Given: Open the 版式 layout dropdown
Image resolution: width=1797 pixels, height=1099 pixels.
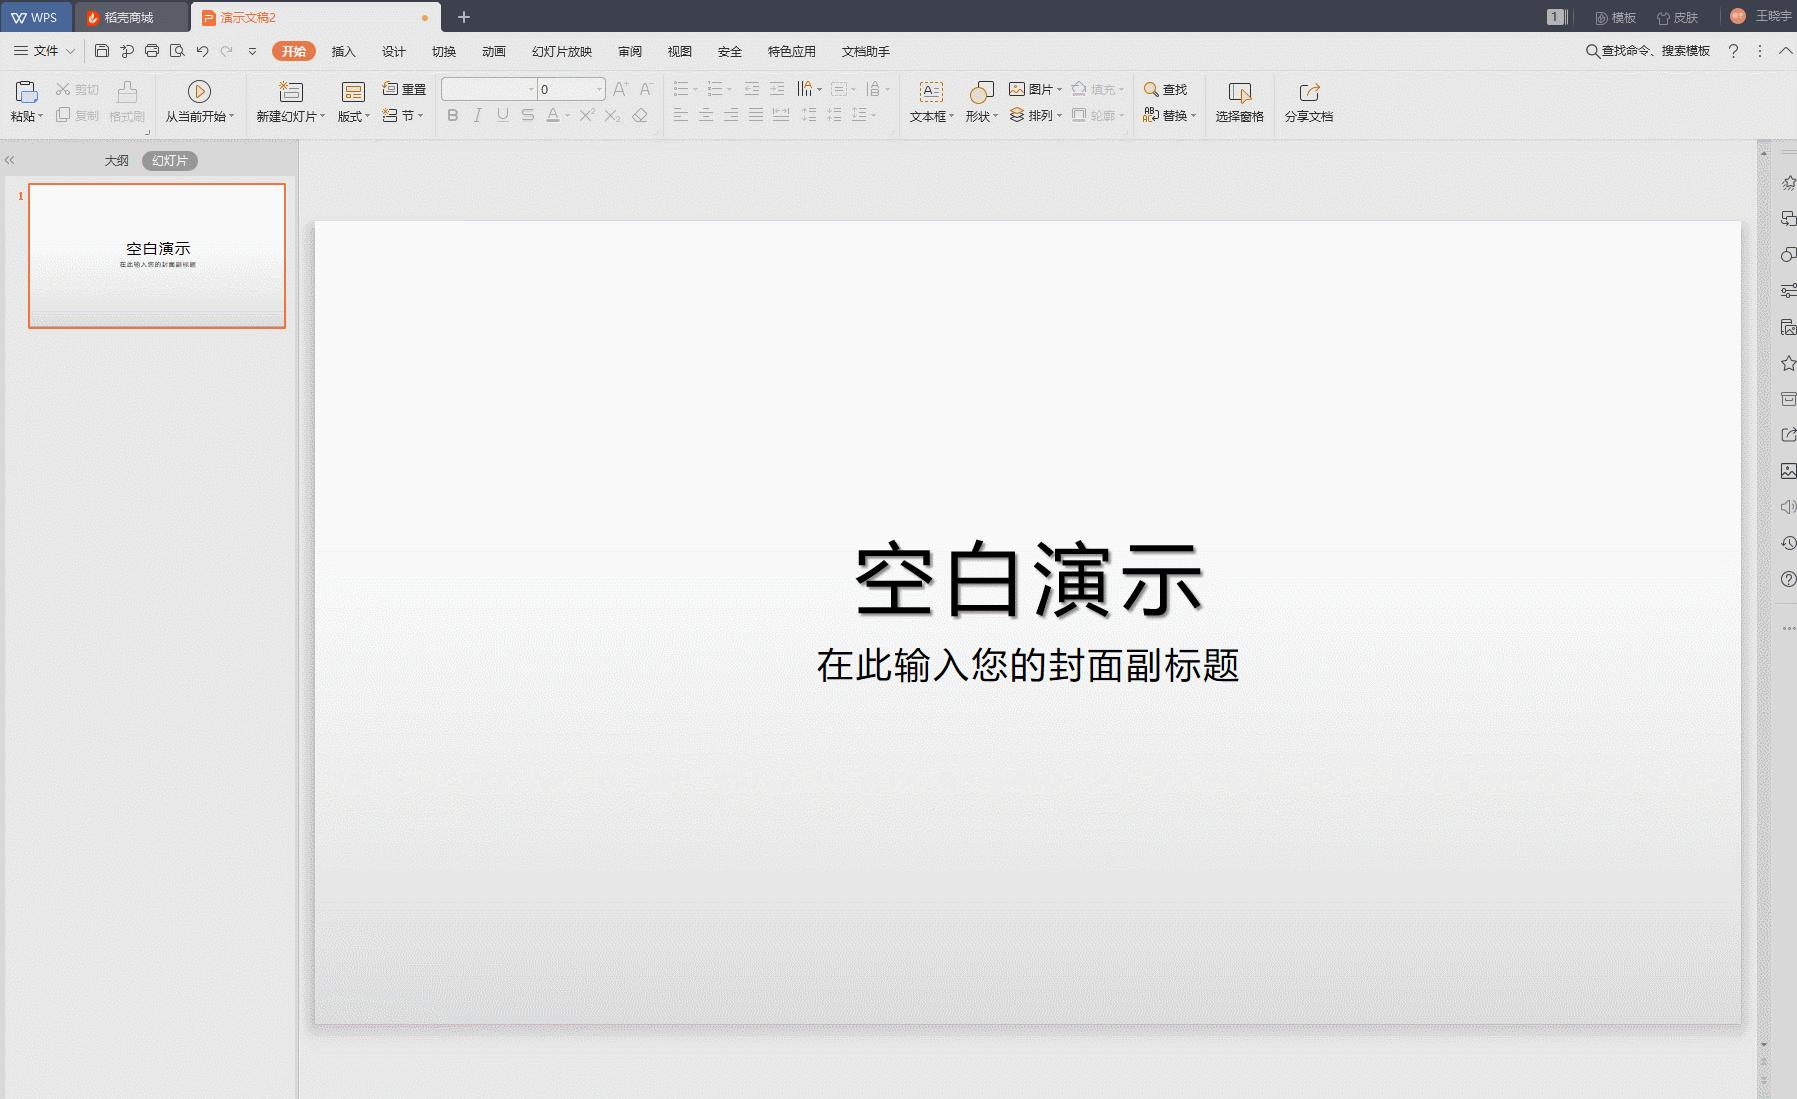Looking at the screenshot, I should pyautogui.click(x=353, y=116).
